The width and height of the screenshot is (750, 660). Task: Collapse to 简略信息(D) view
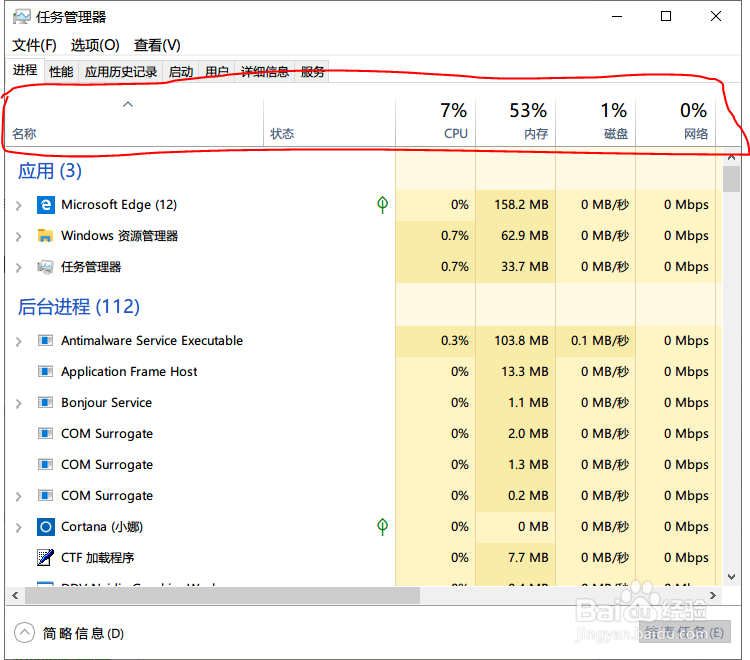(69, 633)
